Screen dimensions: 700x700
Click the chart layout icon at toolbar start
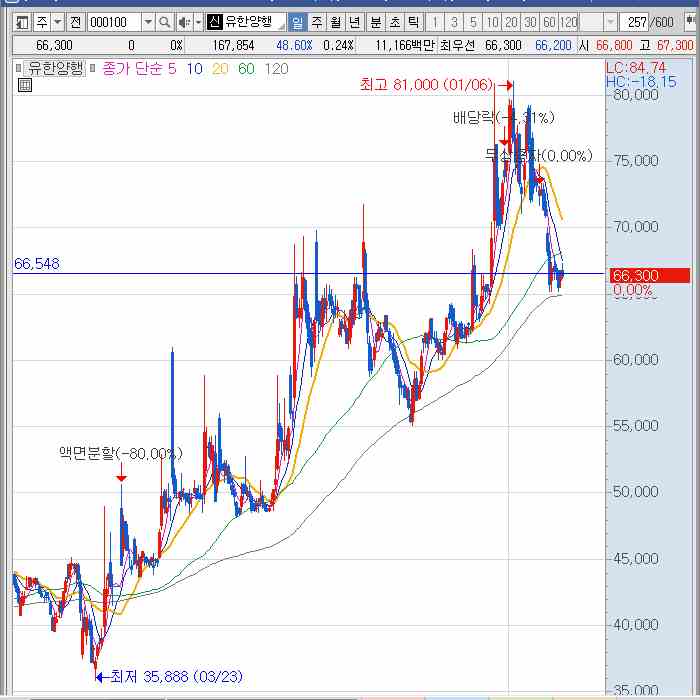(x=21, y=22)
